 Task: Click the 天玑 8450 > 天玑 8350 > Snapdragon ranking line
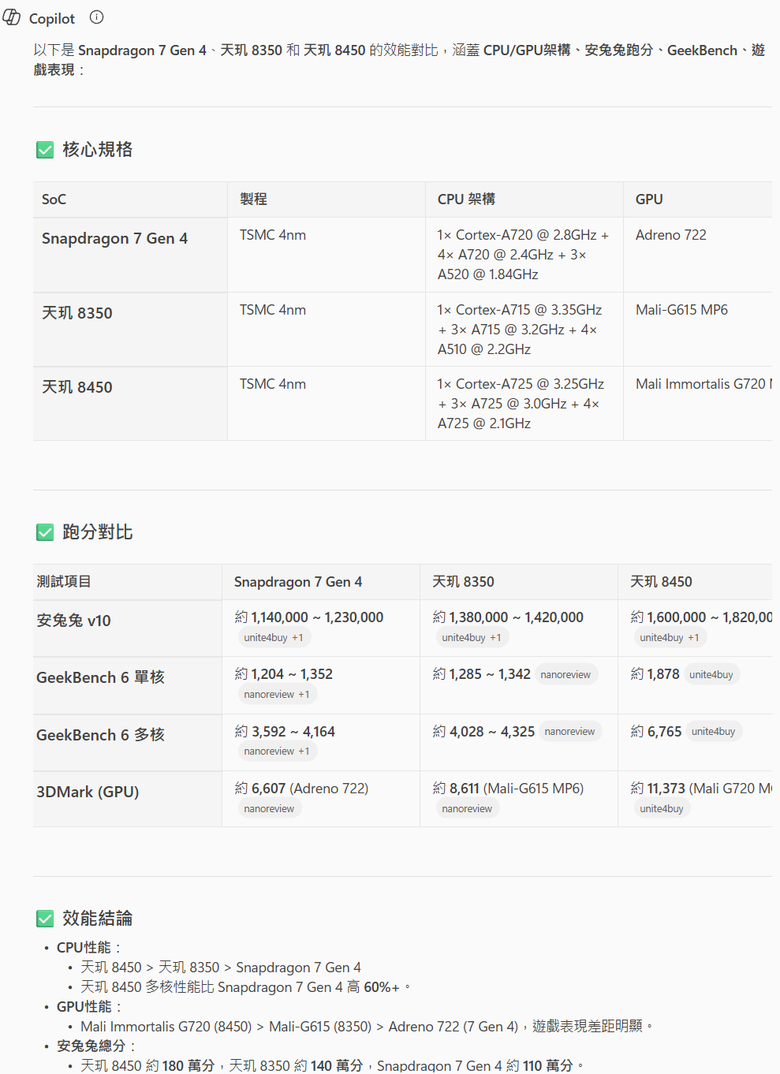[221, 967]
